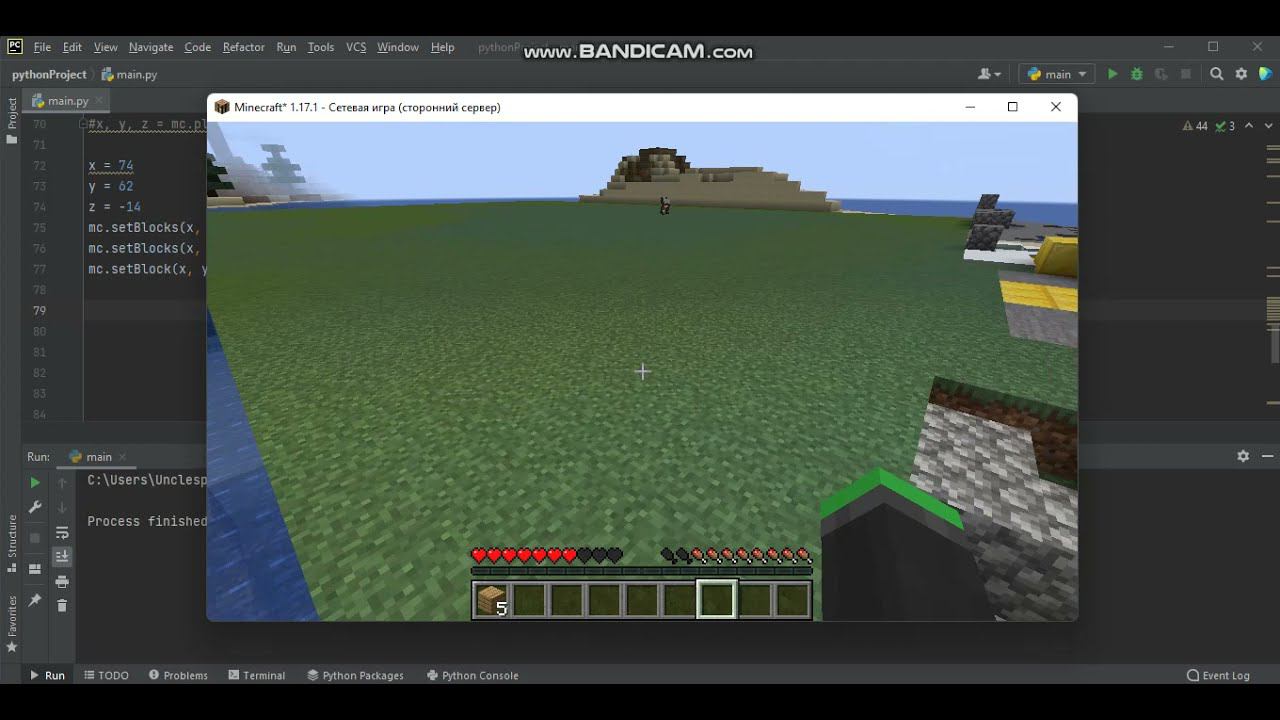This screenshot has height=720, width=1280.
Task: Toggle soft-wrap in Run console
Action: click(62, 532)
